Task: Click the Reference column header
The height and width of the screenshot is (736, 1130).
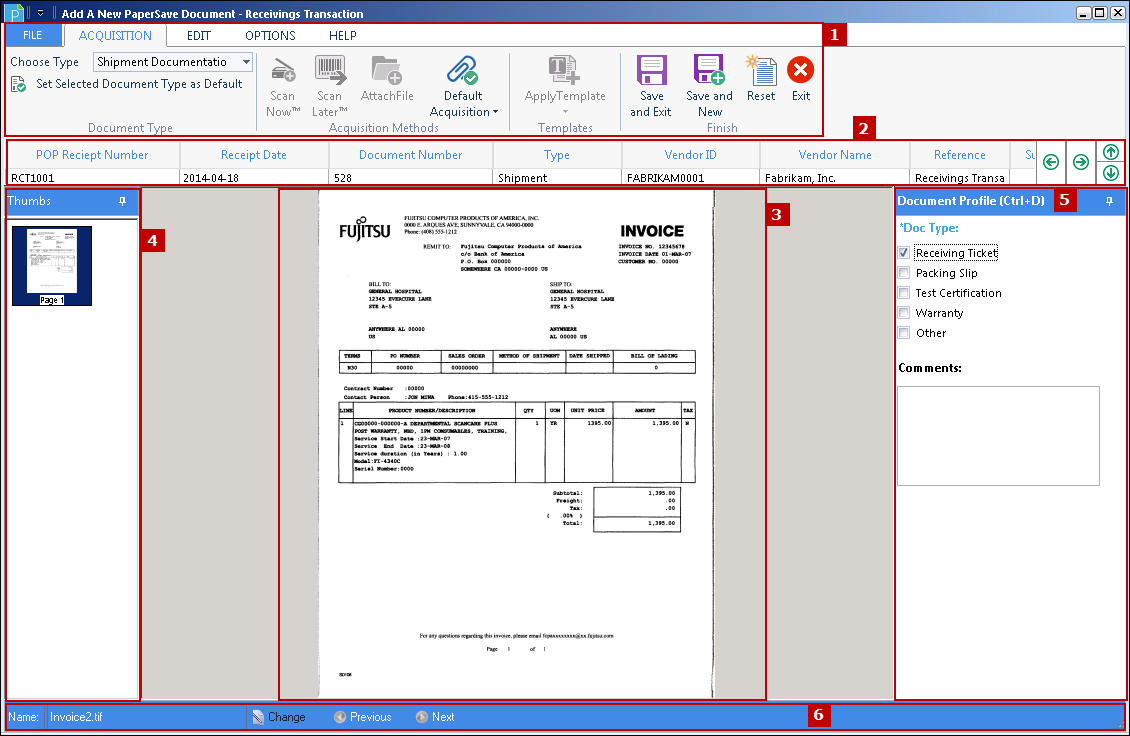Action: point(959,155)
